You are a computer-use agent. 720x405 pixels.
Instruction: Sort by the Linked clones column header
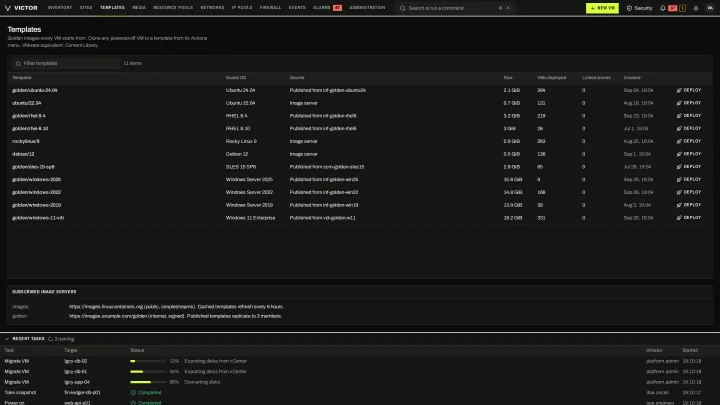pyautogui.click(x=596, y=78)
